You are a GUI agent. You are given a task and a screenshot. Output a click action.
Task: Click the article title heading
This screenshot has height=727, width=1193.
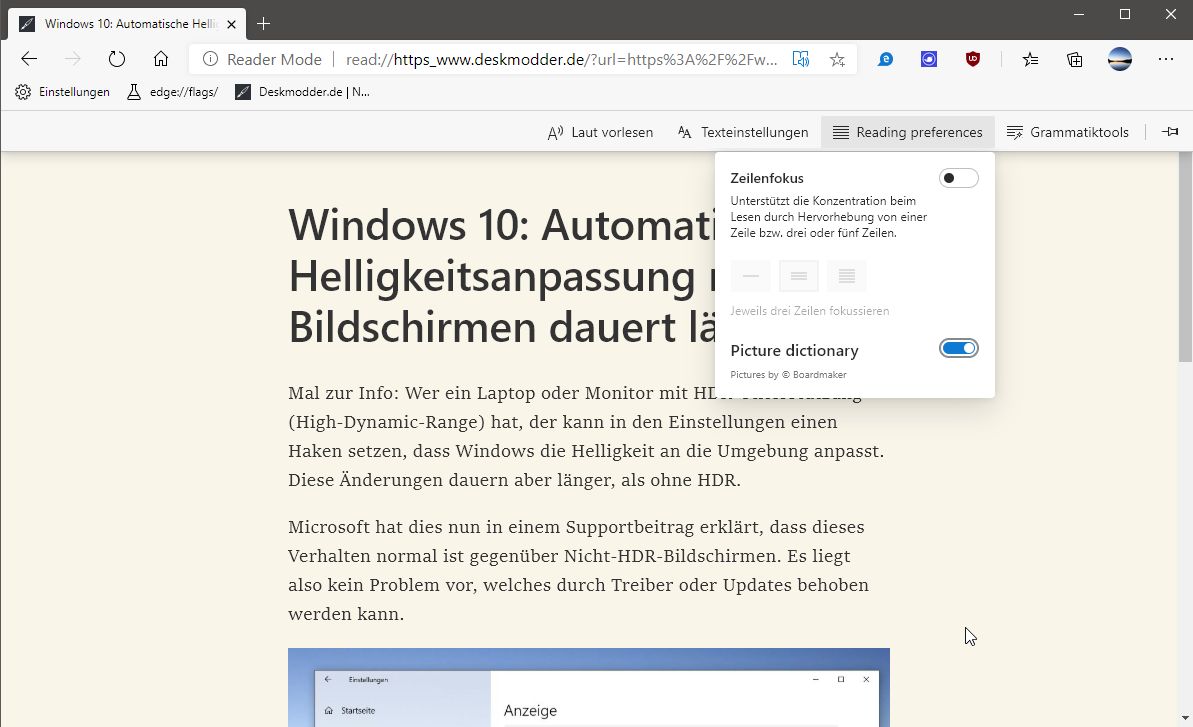(501, 276)
